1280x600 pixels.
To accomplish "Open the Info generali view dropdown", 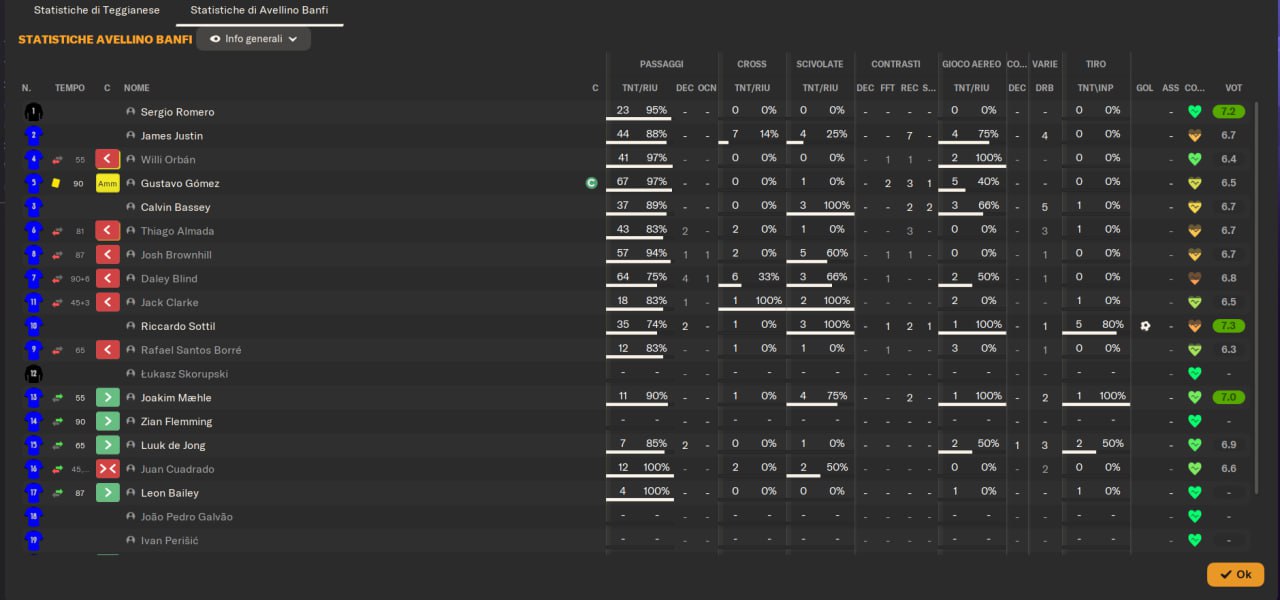I will pos(254,39).
